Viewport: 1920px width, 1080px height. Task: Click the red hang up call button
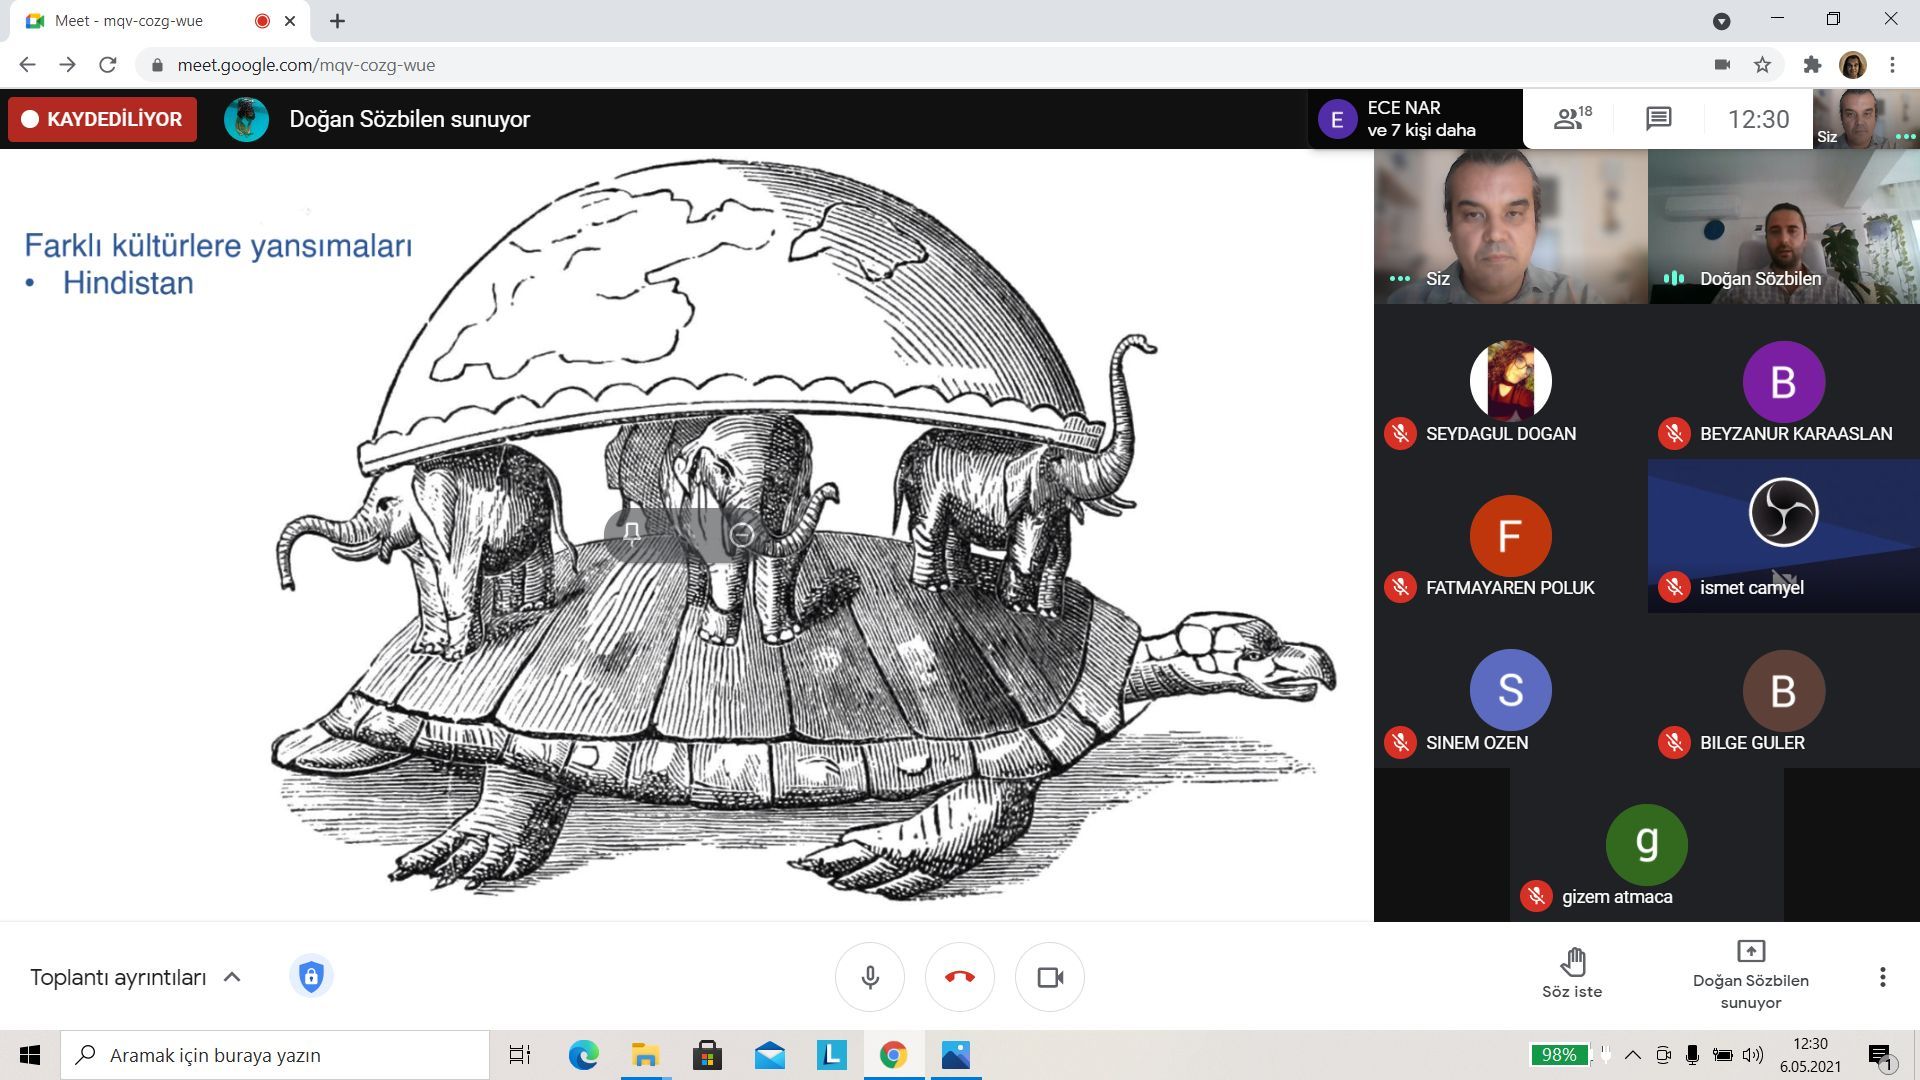pyautogui.click(x=959, y=977)
